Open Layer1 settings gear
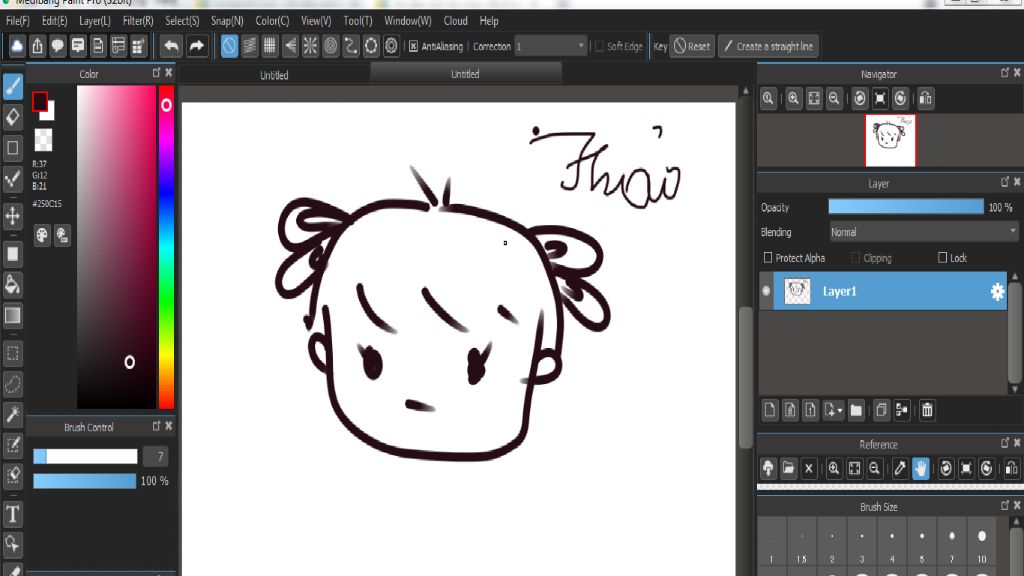 pyautogui.click(x=997, y=291)
